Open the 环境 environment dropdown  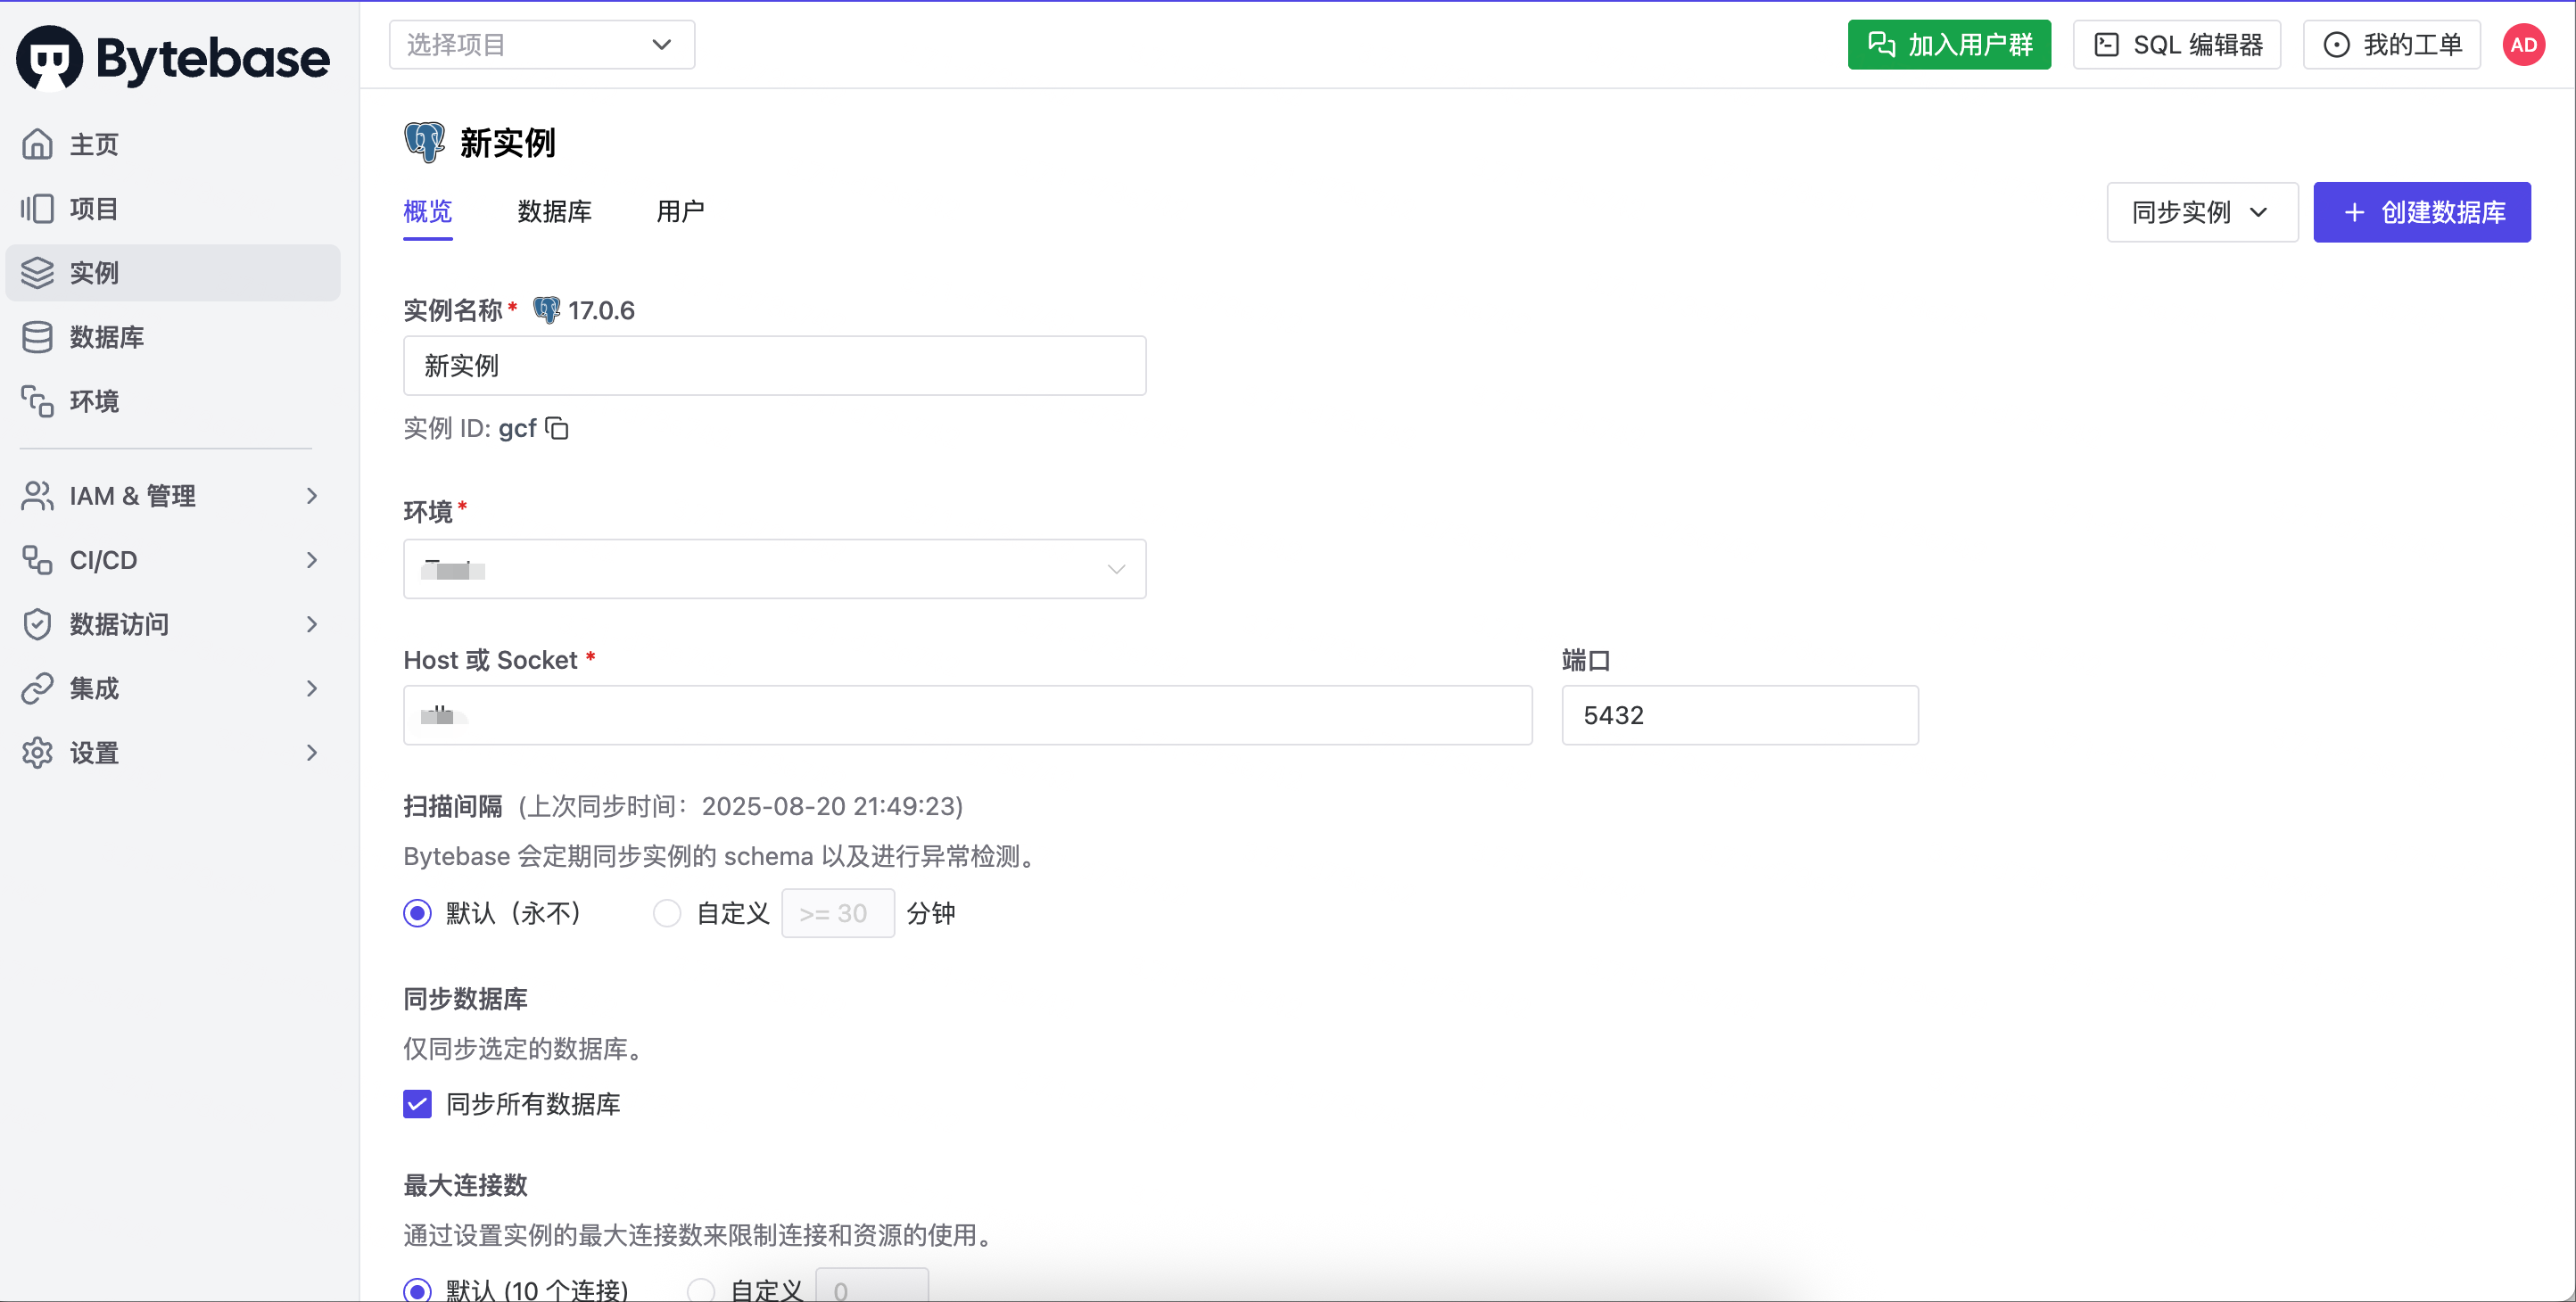[774, 569]
